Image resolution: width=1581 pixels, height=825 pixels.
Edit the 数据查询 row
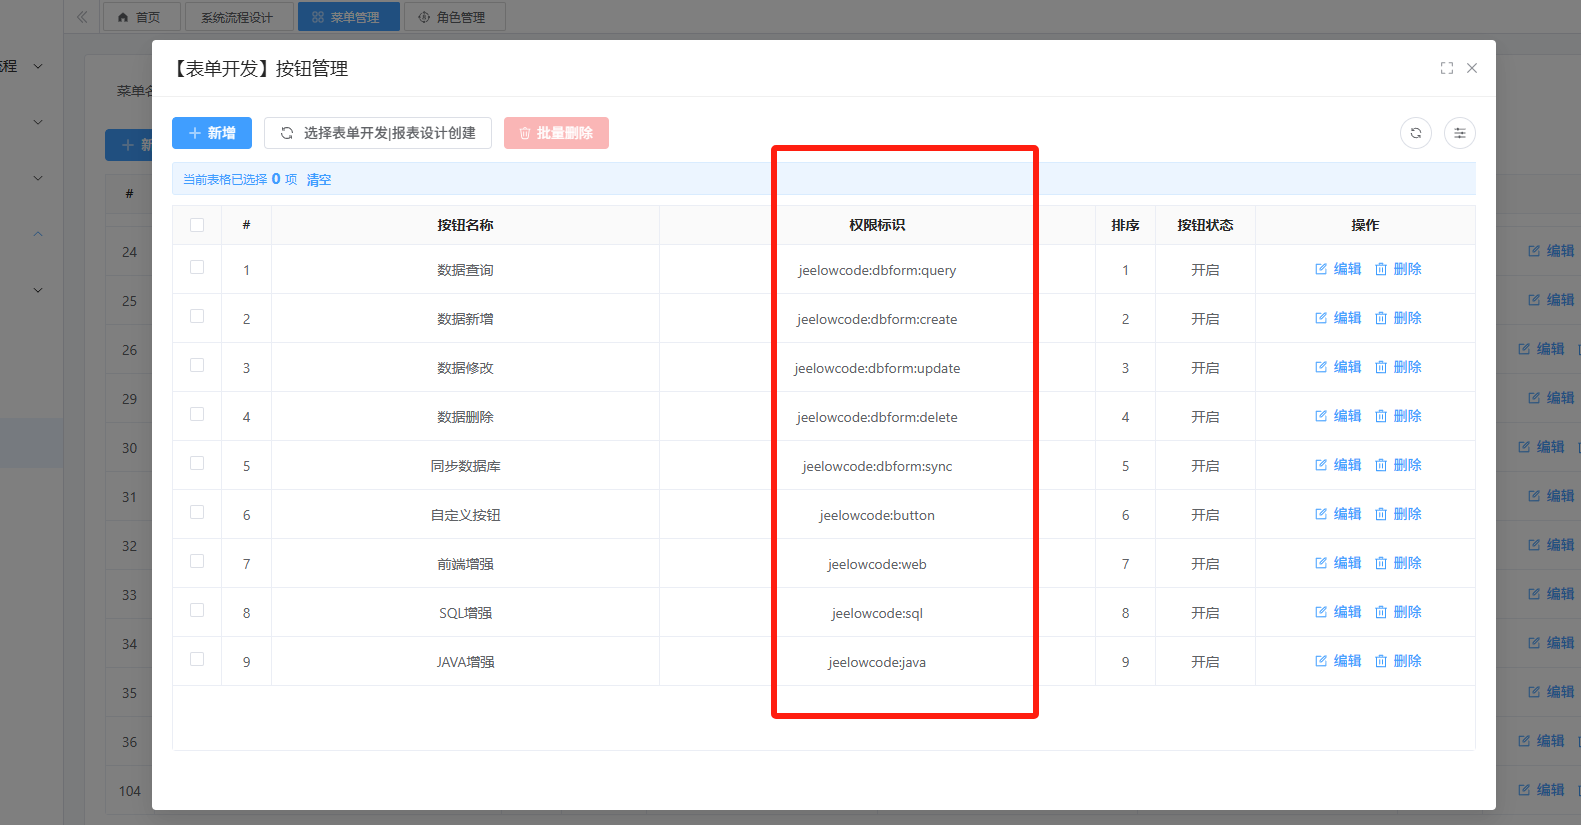pos(1338,269)
